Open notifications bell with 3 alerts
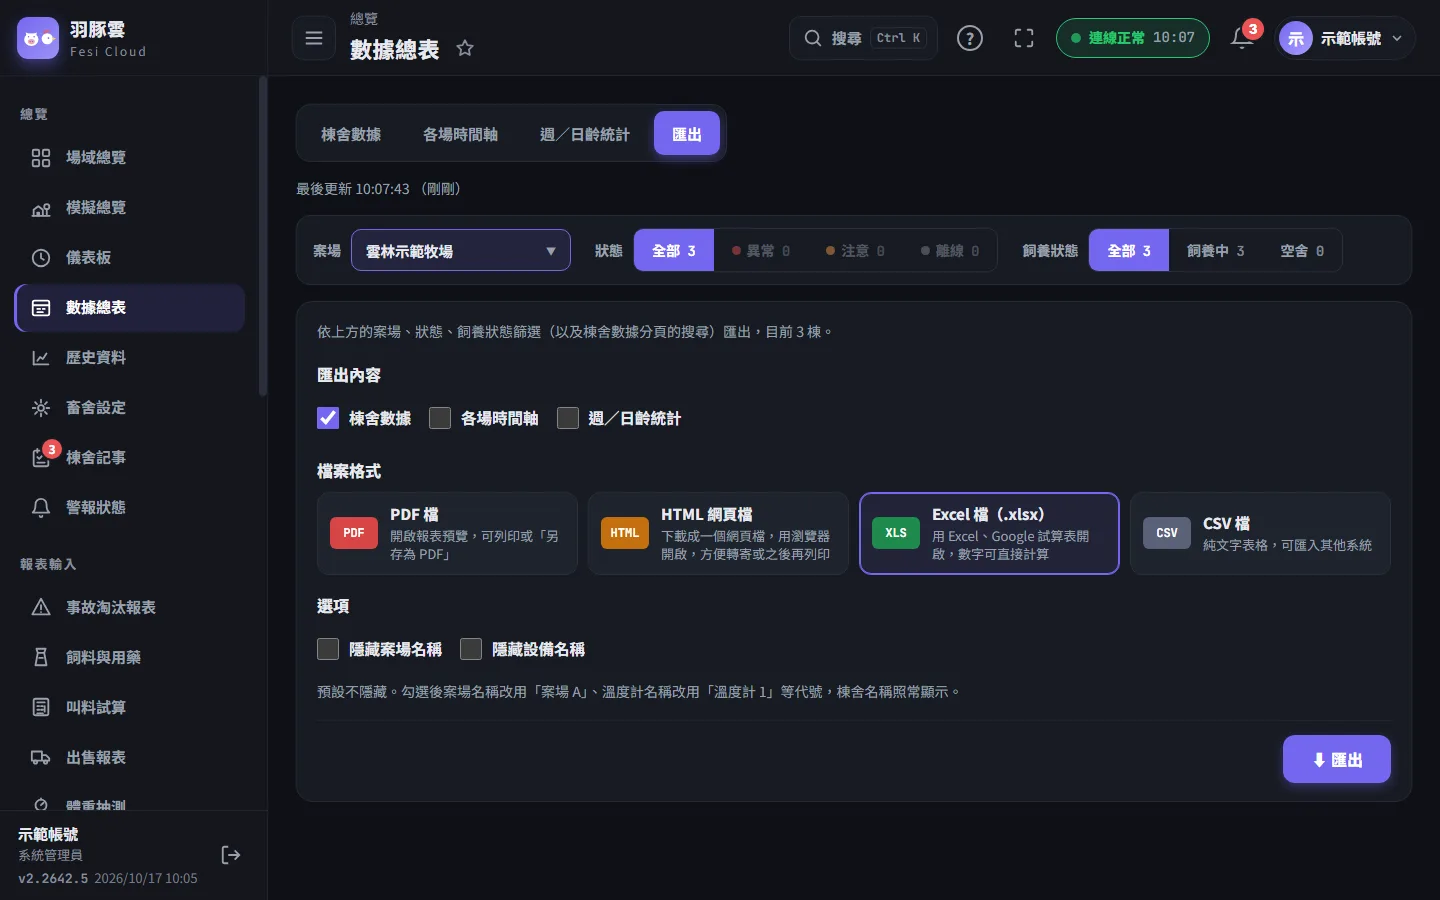Viewport: 1440px width, 900px height. (1243, 38)
